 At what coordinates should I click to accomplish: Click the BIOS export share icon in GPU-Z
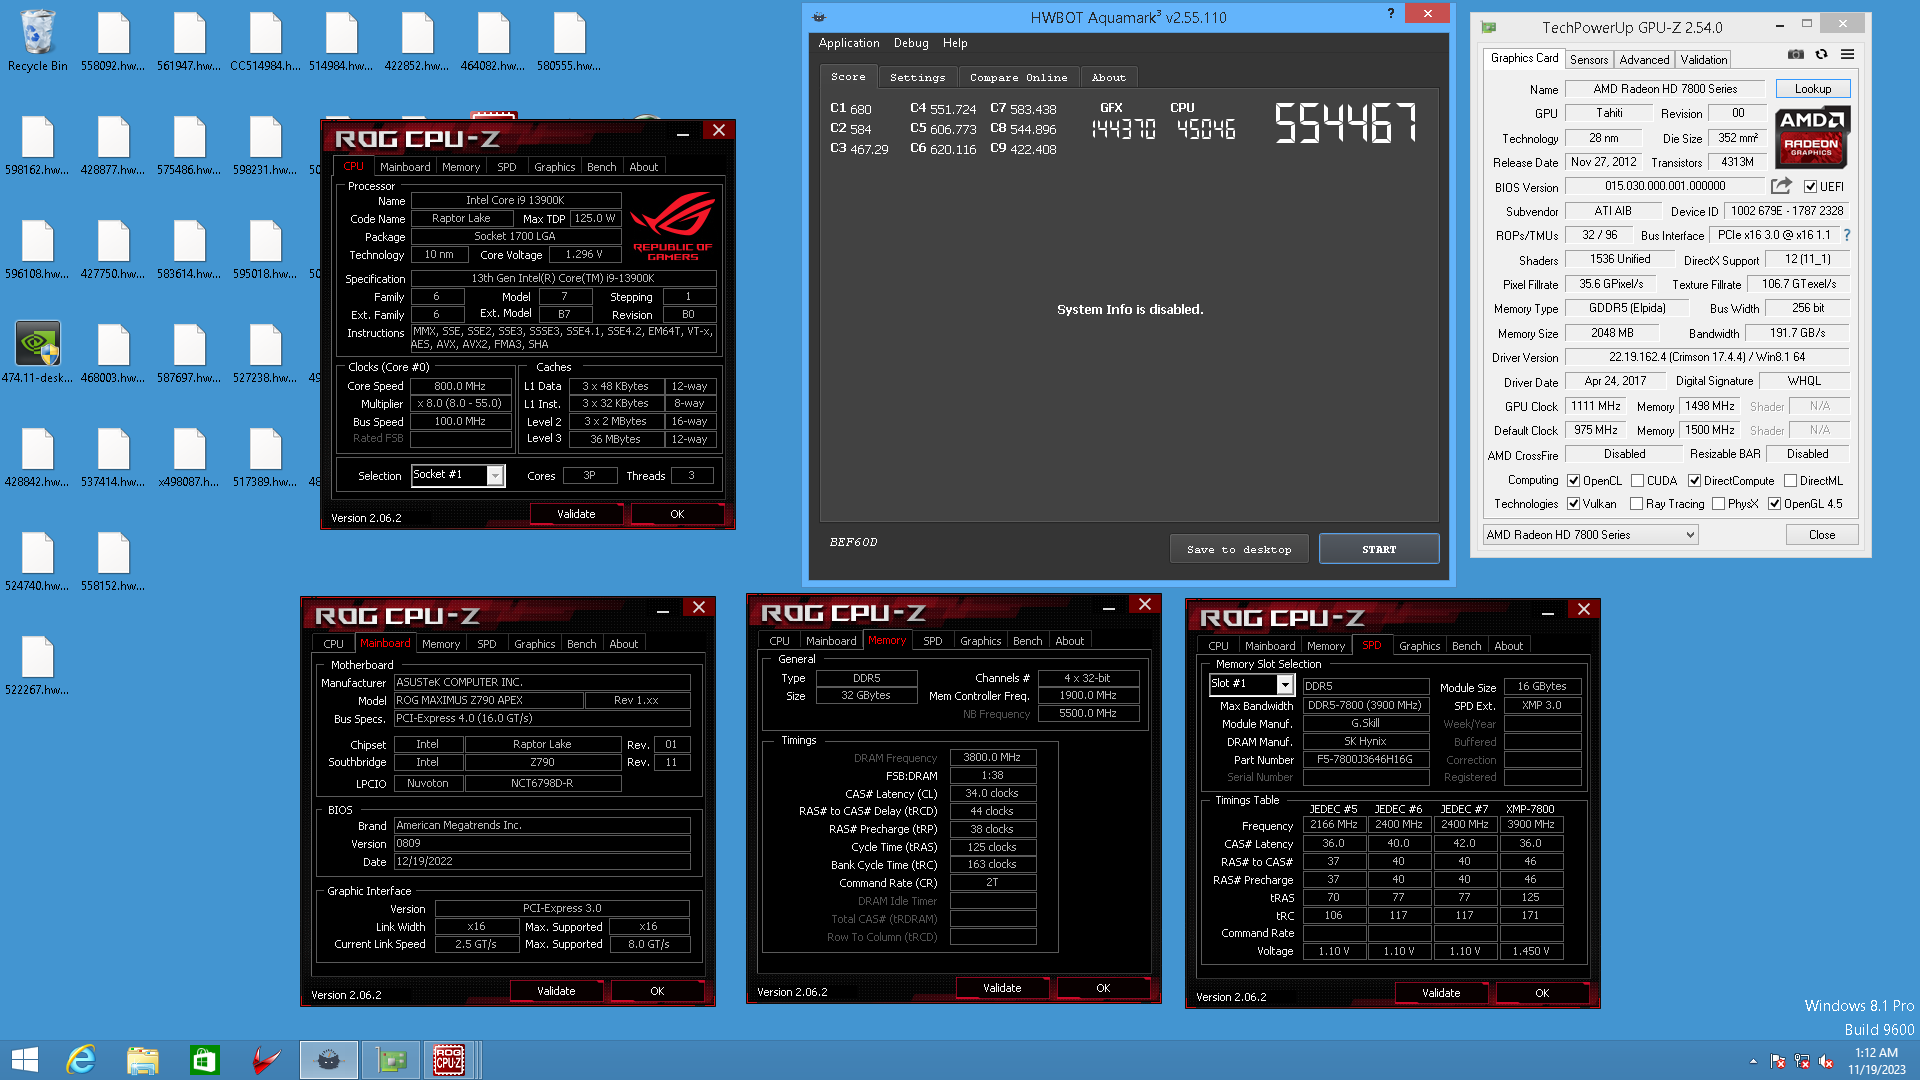click(1781, 186)
